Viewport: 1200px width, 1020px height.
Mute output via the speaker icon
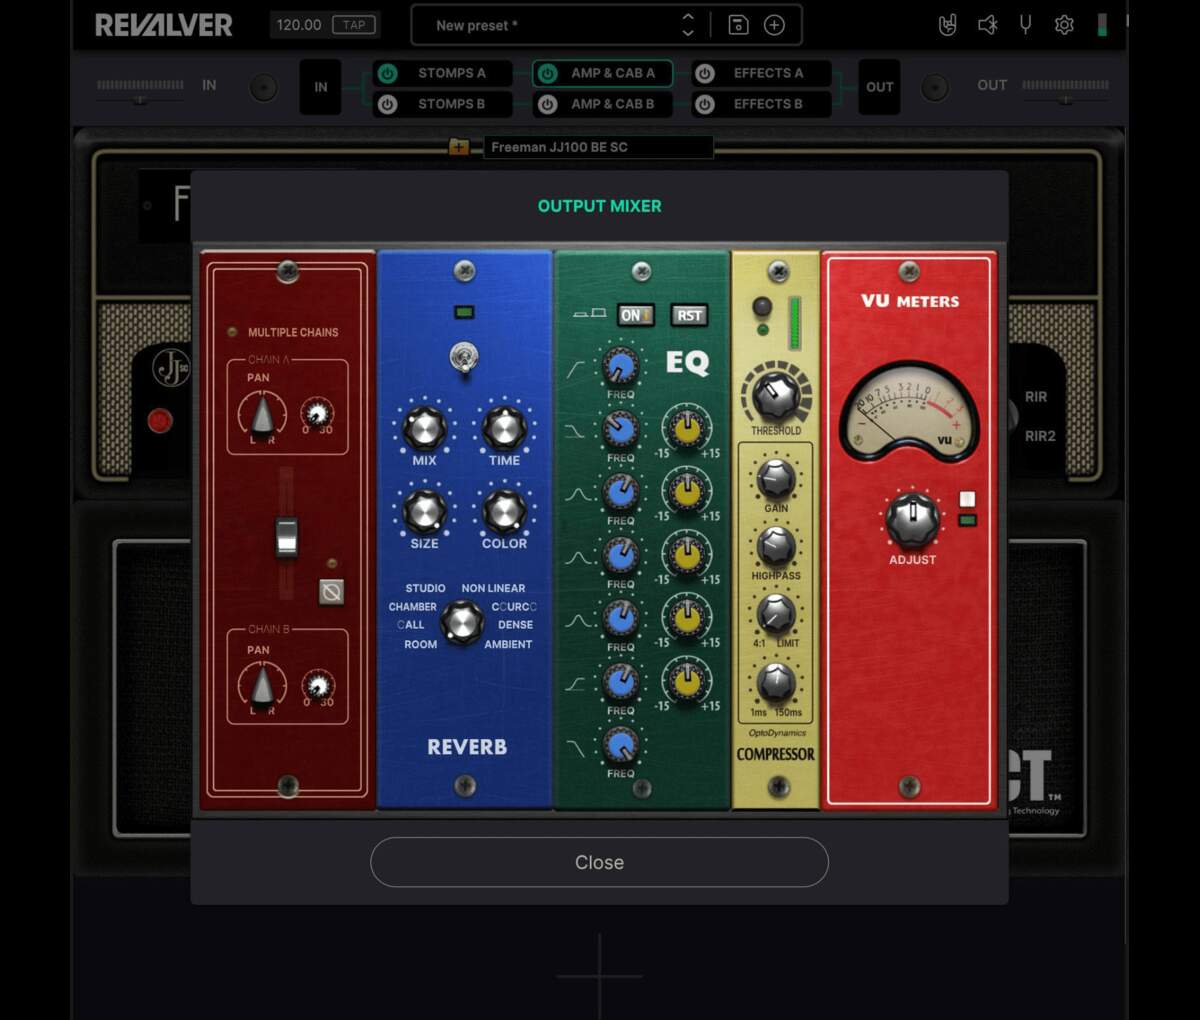tap(988, 24)
